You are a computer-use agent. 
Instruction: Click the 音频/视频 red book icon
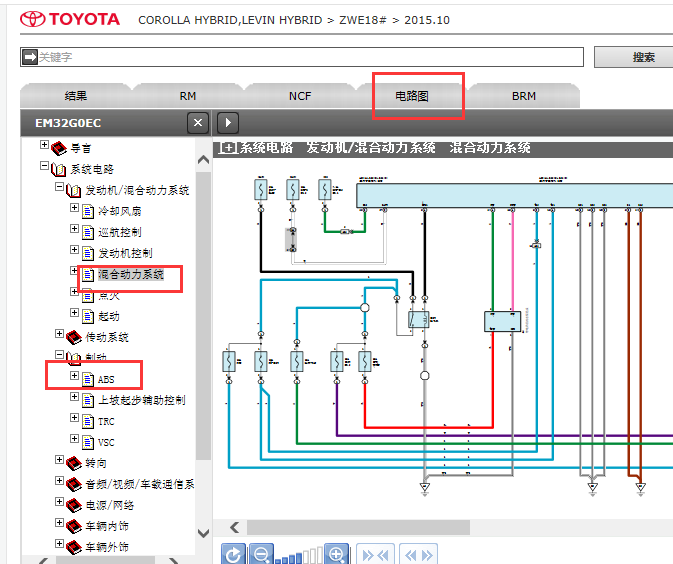tap(74, 484)
